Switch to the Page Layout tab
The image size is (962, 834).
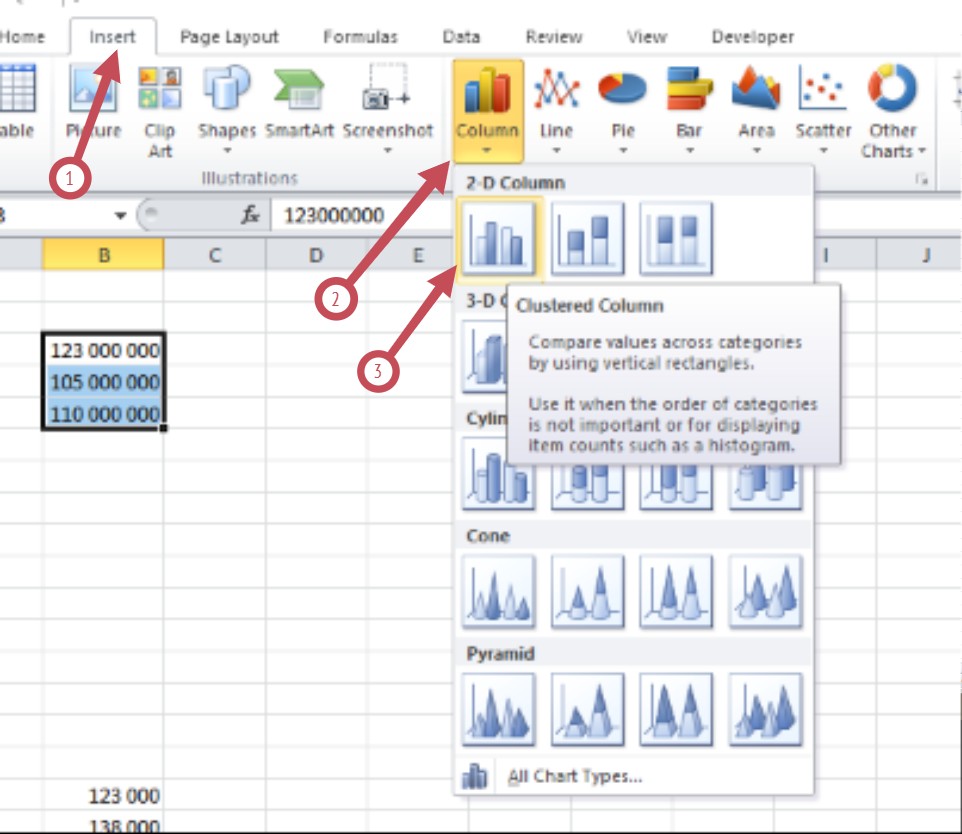(x=228, y=37)
